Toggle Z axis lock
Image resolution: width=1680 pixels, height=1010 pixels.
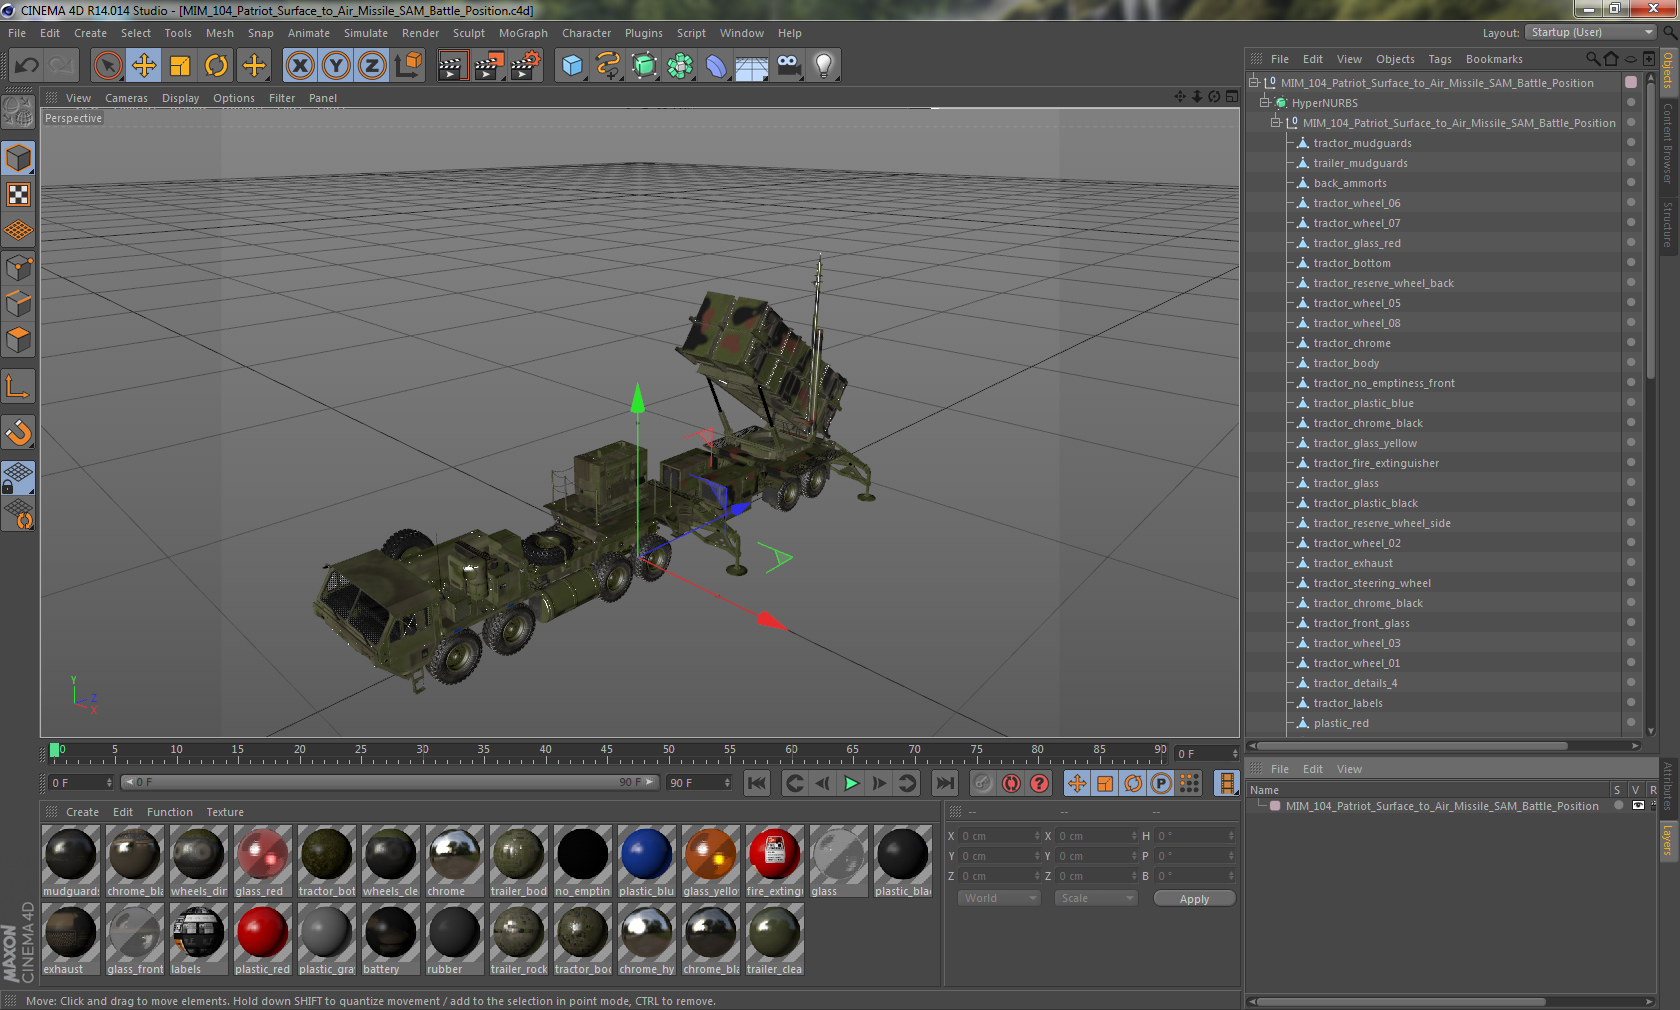tap(371, 66)
